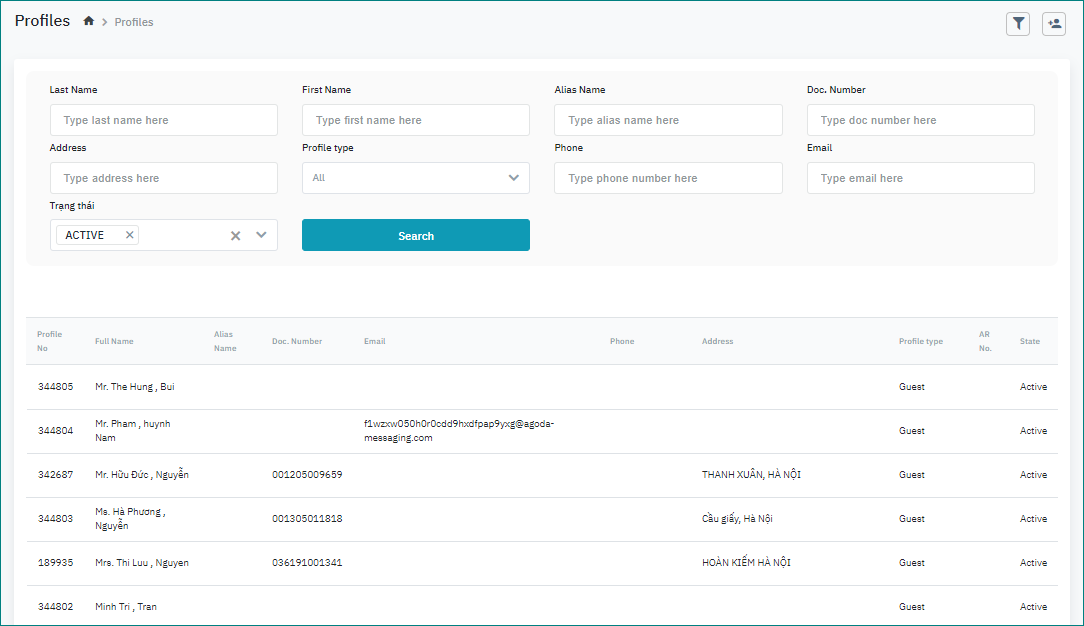Focus the First Name text box
1084x626 pixels.
(415, 120)
